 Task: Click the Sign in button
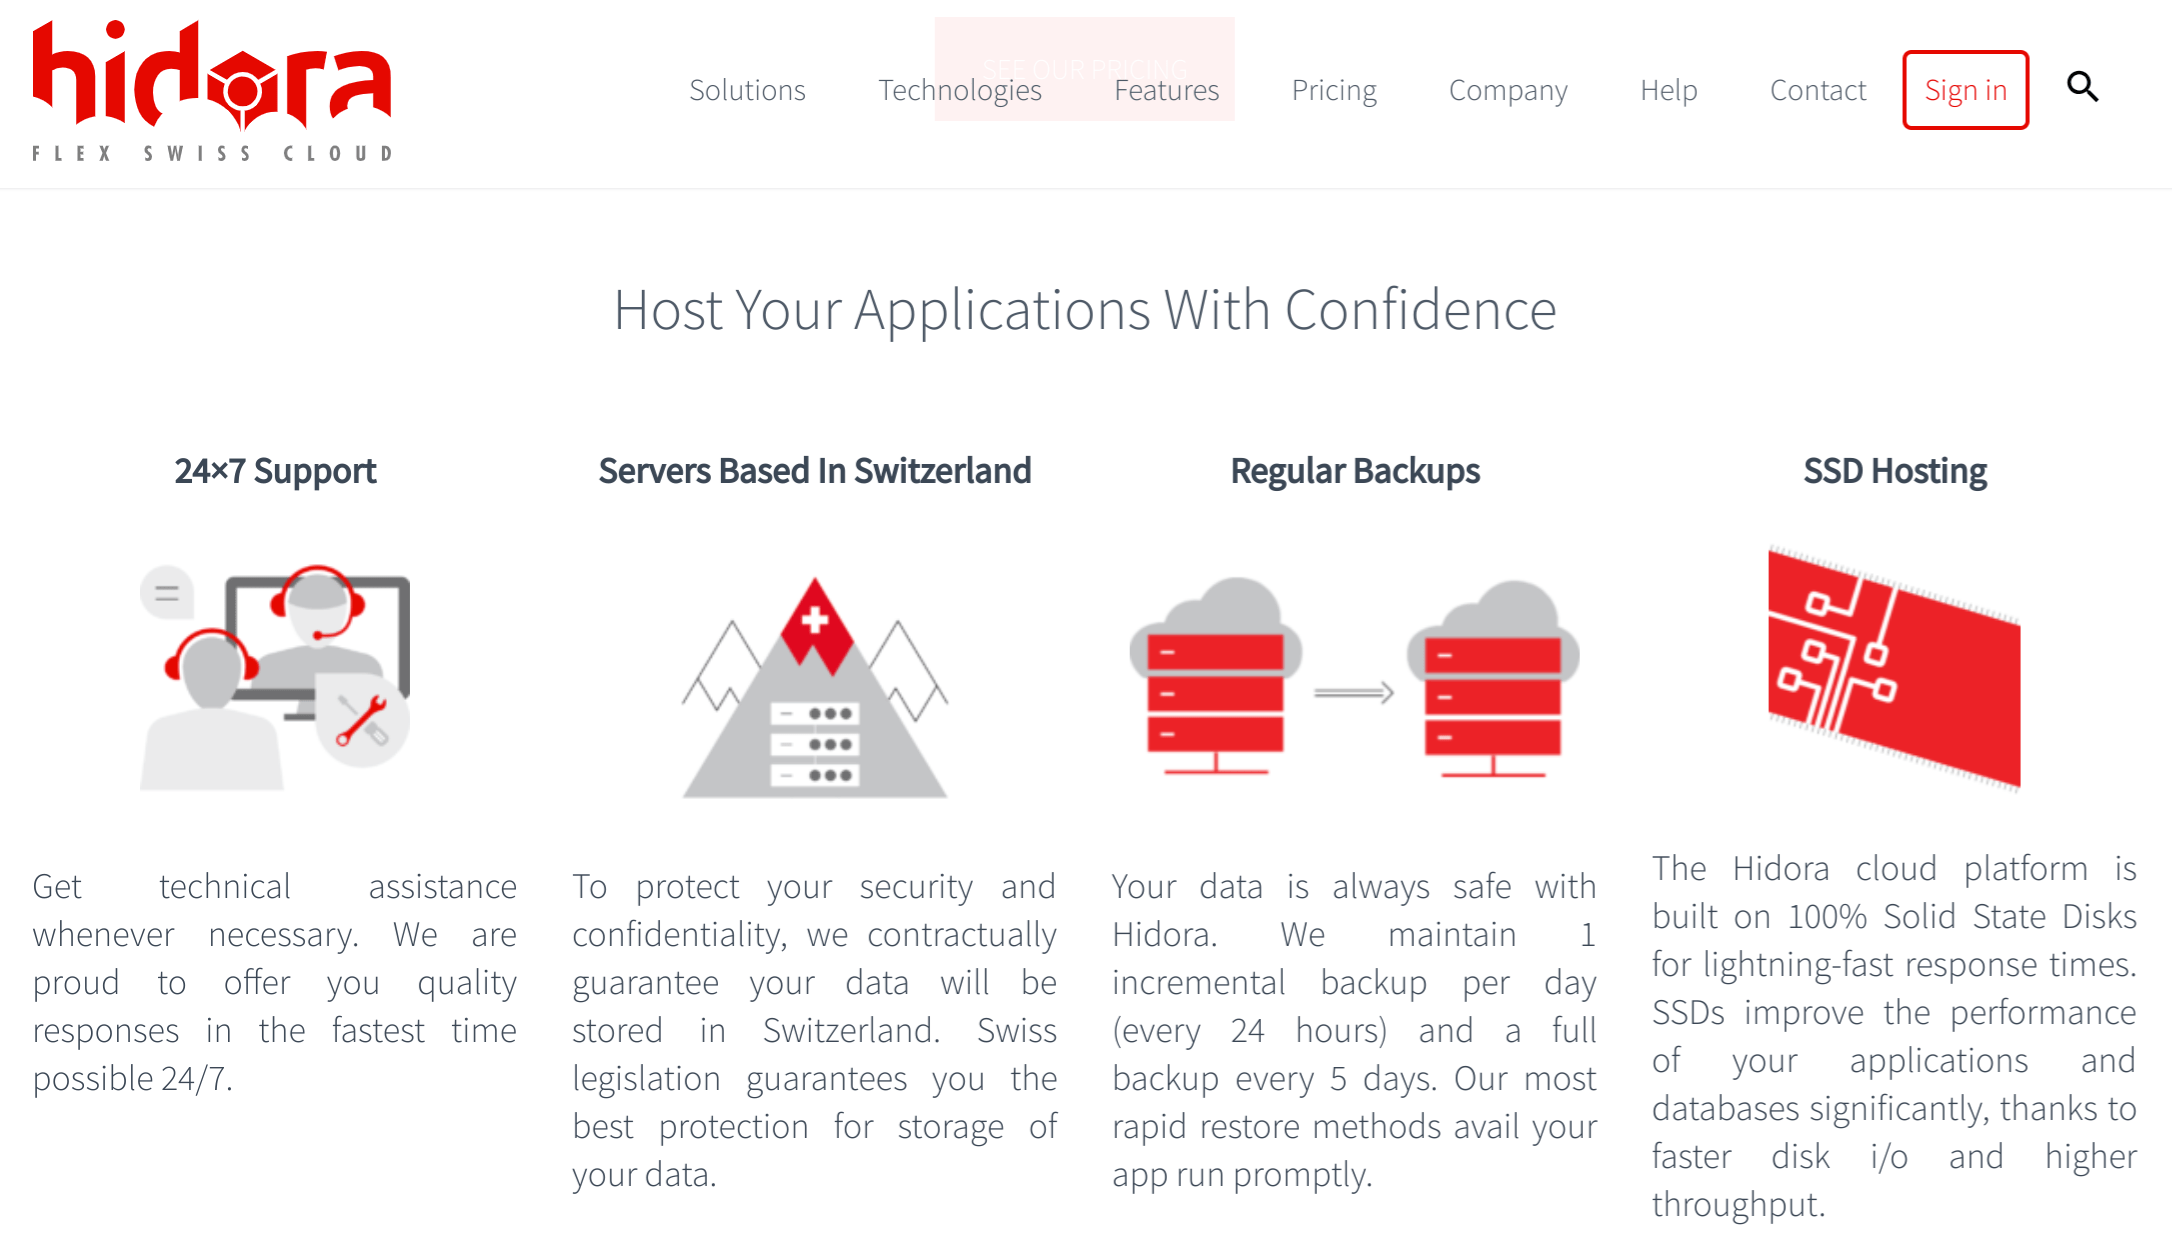[x=1964, y=88]
